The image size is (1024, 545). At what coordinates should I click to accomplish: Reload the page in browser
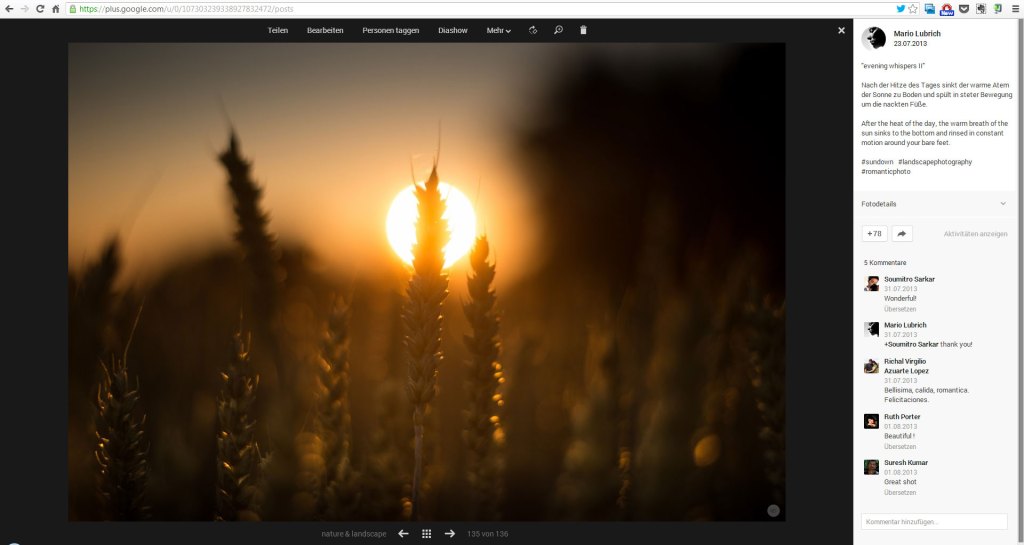click(x=40, y=8)
